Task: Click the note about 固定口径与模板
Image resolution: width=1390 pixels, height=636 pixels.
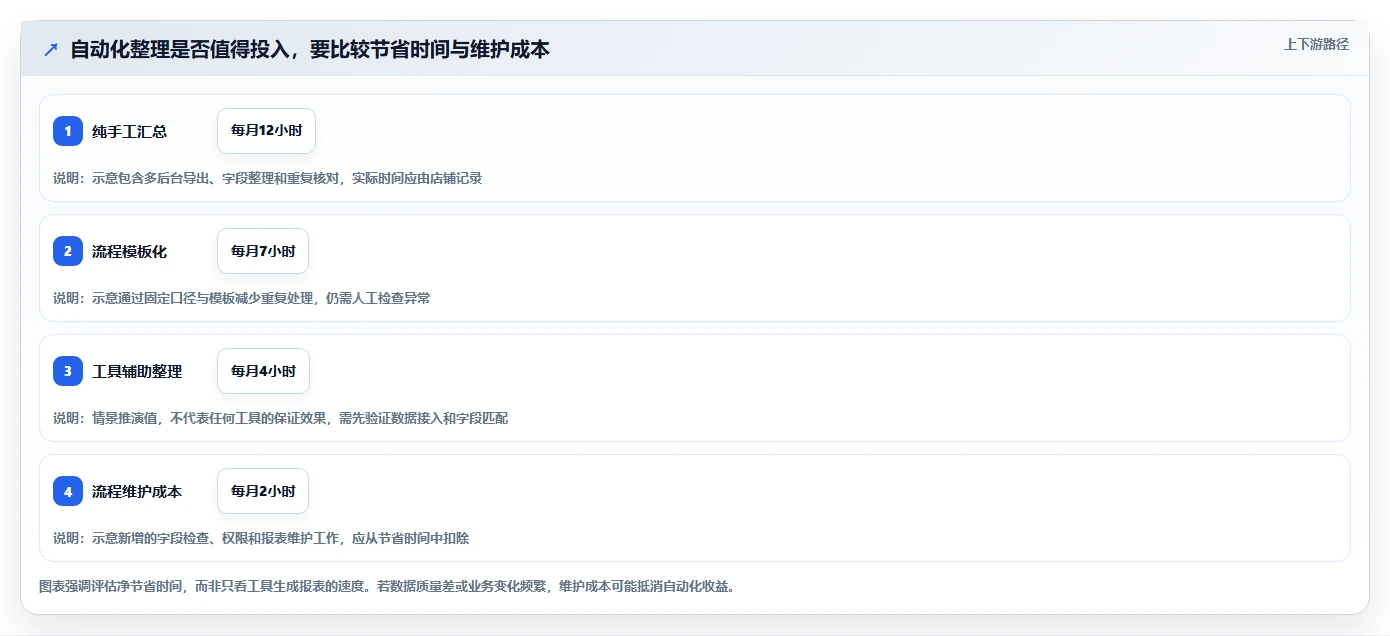Action: coord(242,298)
